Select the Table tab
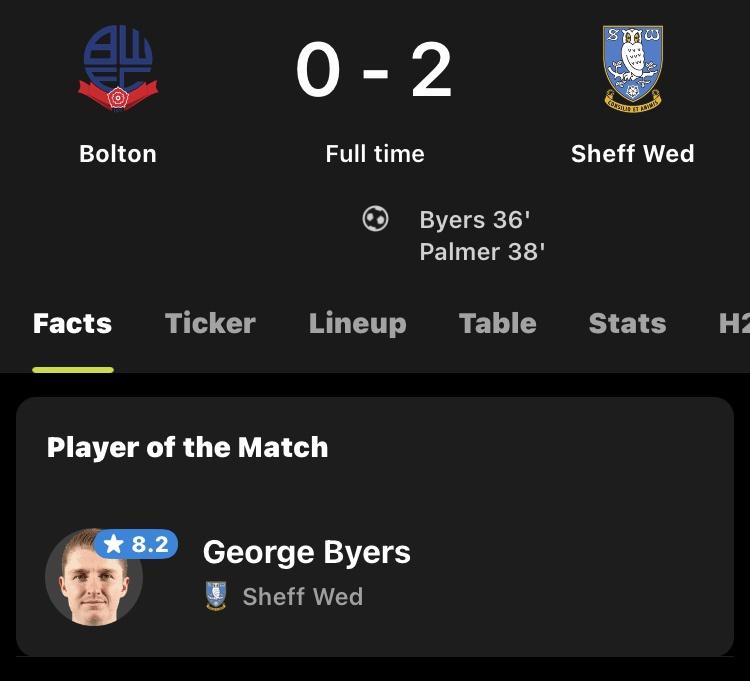 point(497,323)
